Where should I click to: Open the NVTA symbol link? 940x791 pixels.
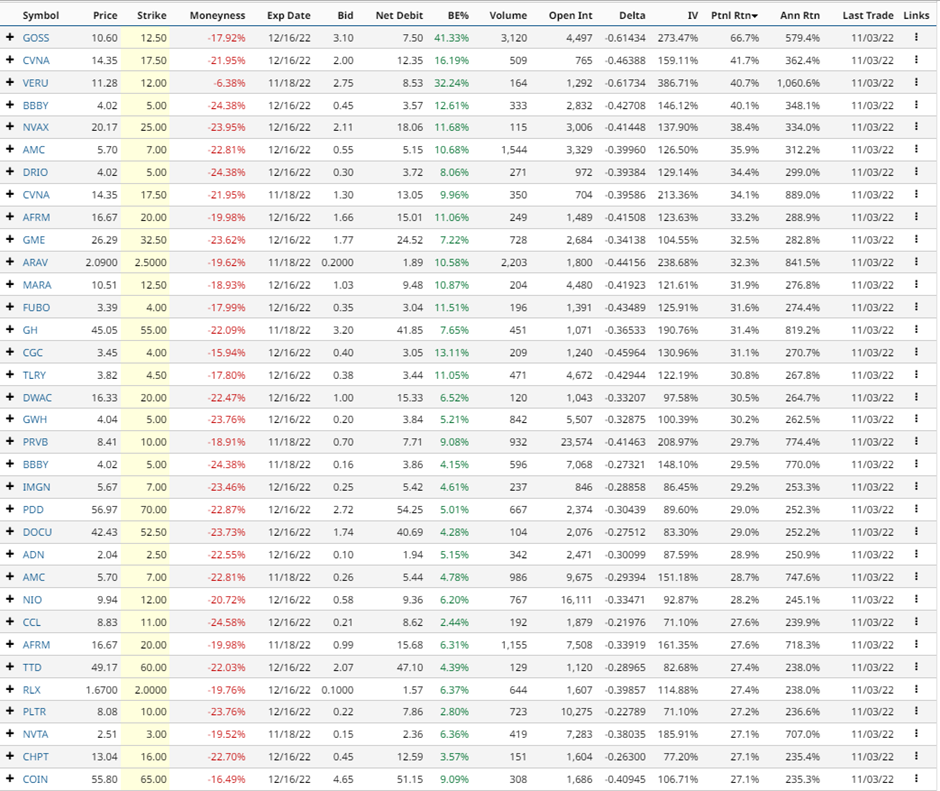[x=35, y=734]
